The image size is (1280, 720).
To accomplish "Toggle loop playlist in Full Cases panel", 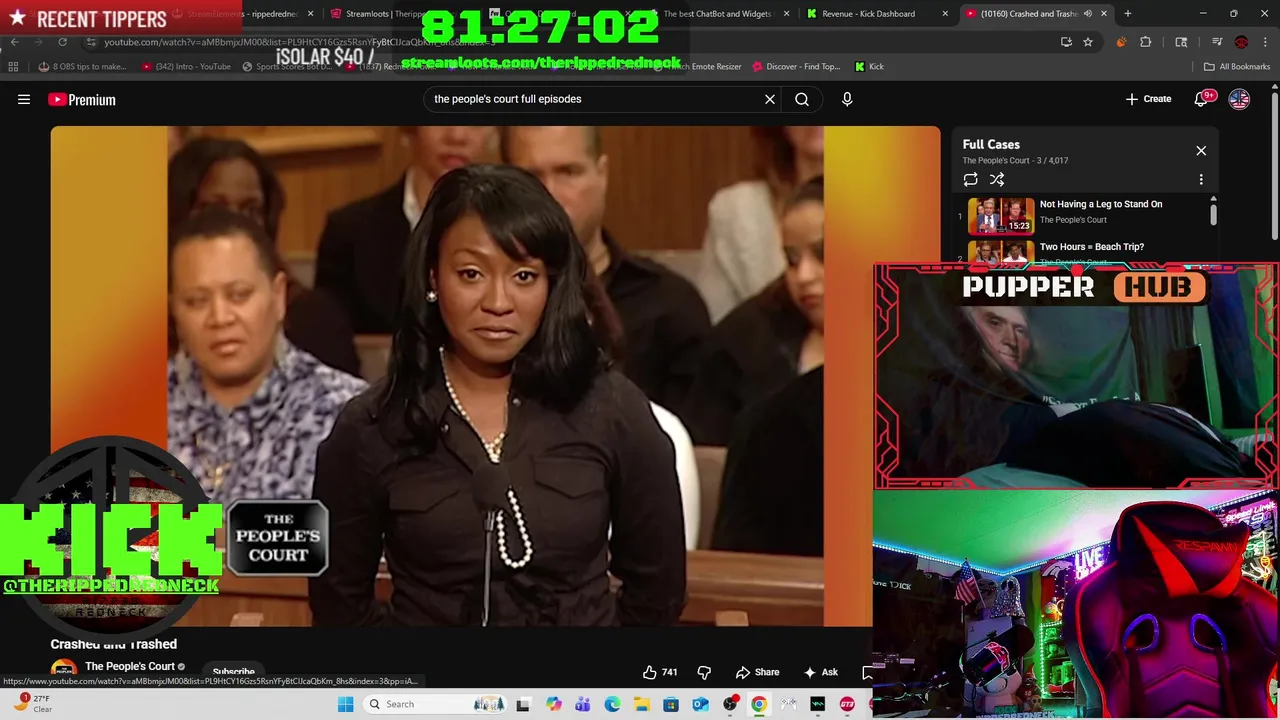I will pyautogui.click(x=970, y=180).
